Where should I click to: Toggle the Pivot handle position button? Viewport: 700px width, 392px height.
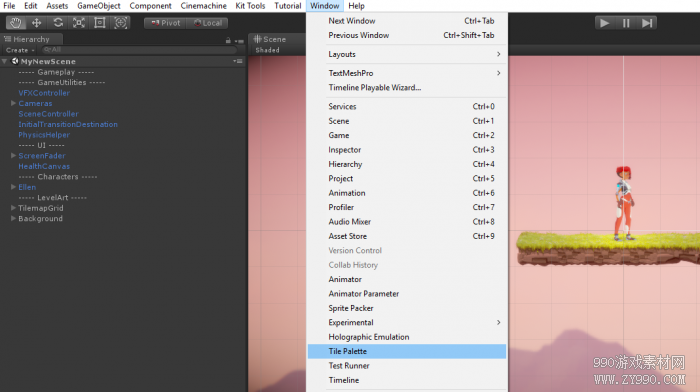pos(165,23)
